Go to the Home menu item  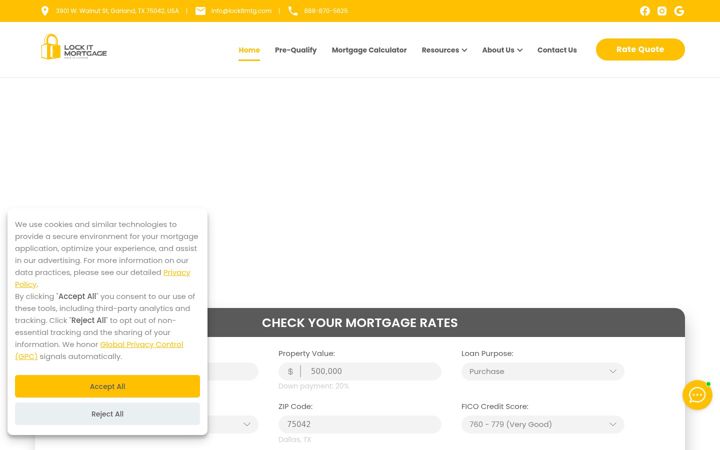click(249, 50)
